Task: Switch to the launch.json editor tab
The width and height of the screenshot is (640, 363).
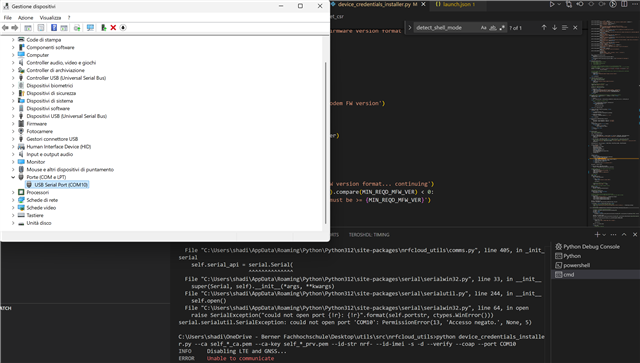Action: pyautogui.click(x=455, y=4)
